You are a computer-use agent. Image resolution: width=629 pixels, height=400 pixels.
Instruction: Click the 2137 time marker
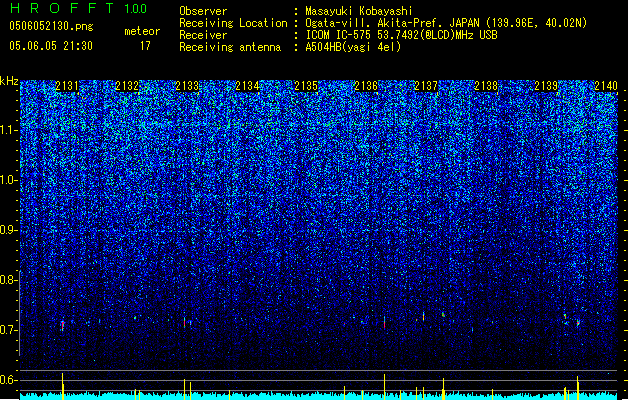426,86
